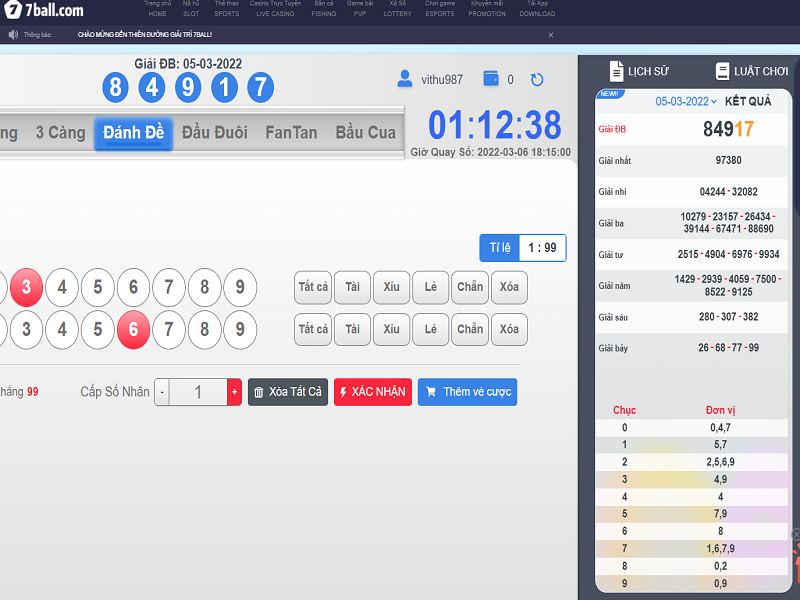
Task: Click Xóa Tất Cả trash button
Action: pyautogui.click(x=288, y=392)
